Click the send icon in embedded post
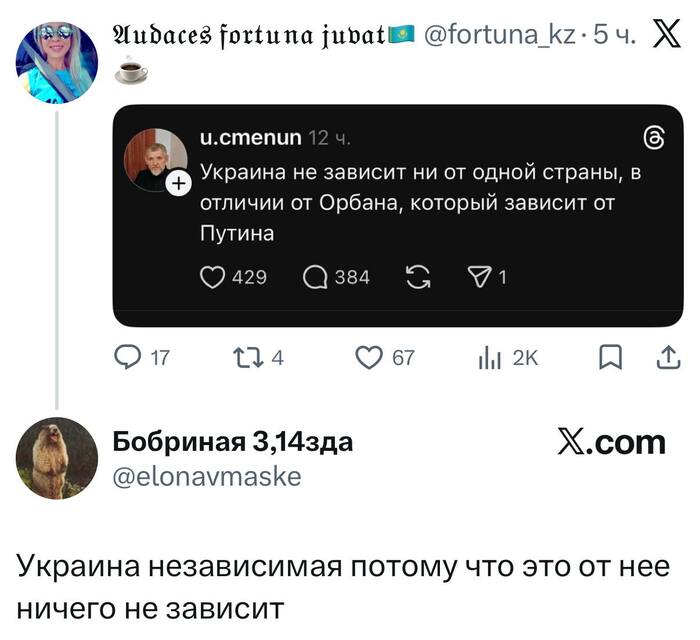 pos(478,278)
